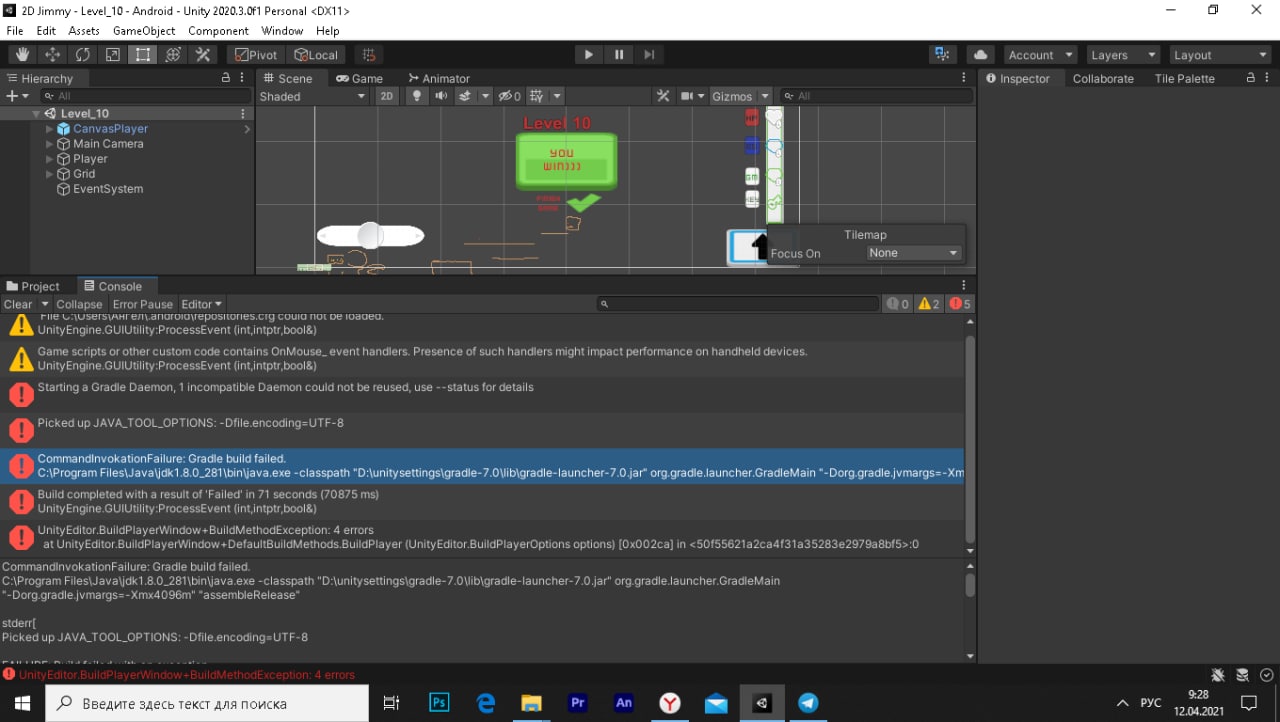The height and width of the screenshot is (722, 1280).
Task: Click the Console search field
Action: pyautogui.click(x=738, y=304)
